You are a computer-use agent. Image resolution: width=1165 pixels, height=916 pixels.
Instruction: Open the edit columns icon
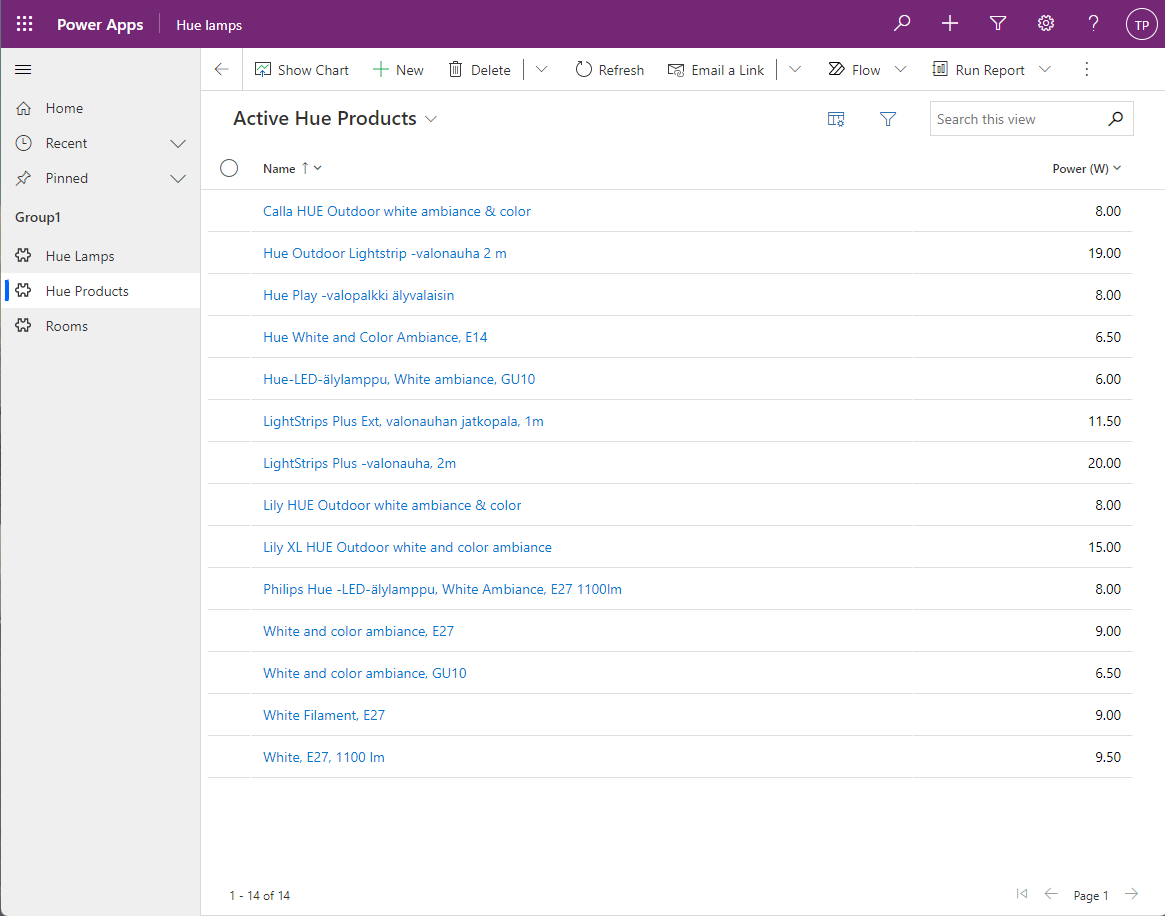point(836,119)
